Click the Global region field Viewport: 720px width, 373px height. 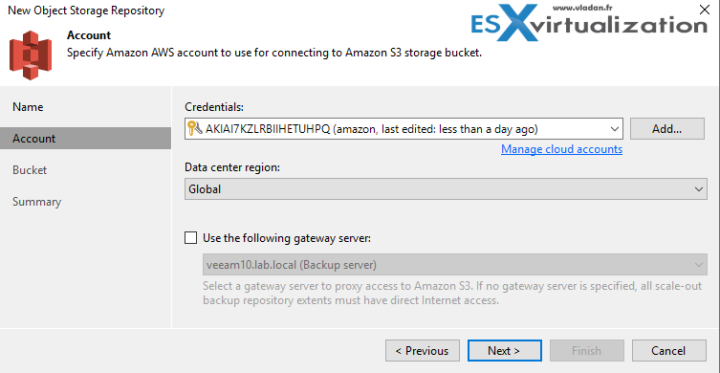[x=445, y=189]
